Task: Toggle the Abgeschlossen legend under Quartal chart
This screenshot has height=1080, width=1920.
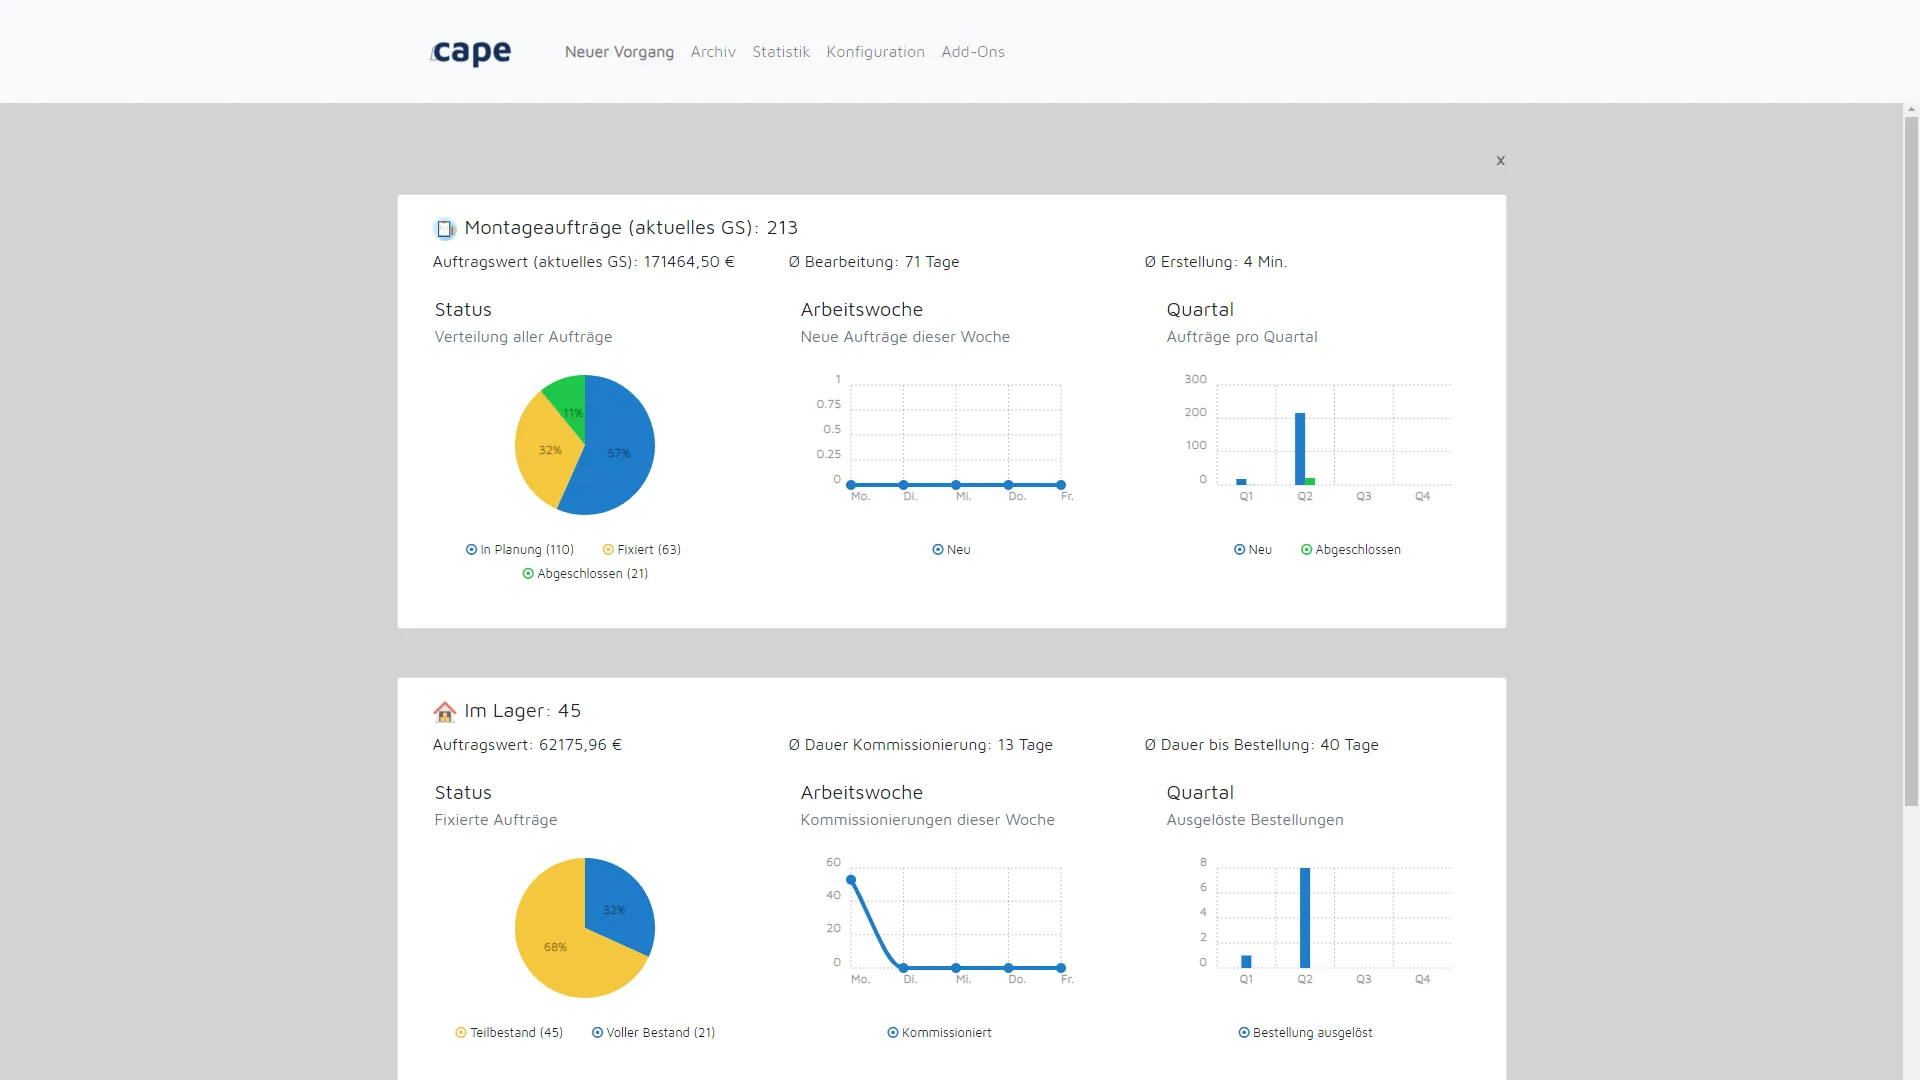Action: click(1351, 550)
